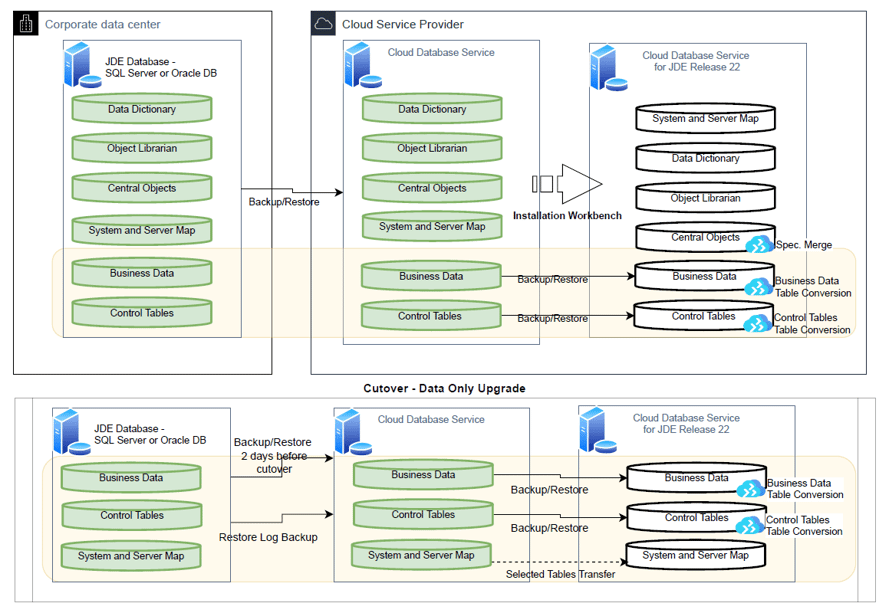The width and height of the screenshot is (889, 613).
Task: Select green Object Librarian cylinder in Cloud Database Service
Action: point(432,149)
